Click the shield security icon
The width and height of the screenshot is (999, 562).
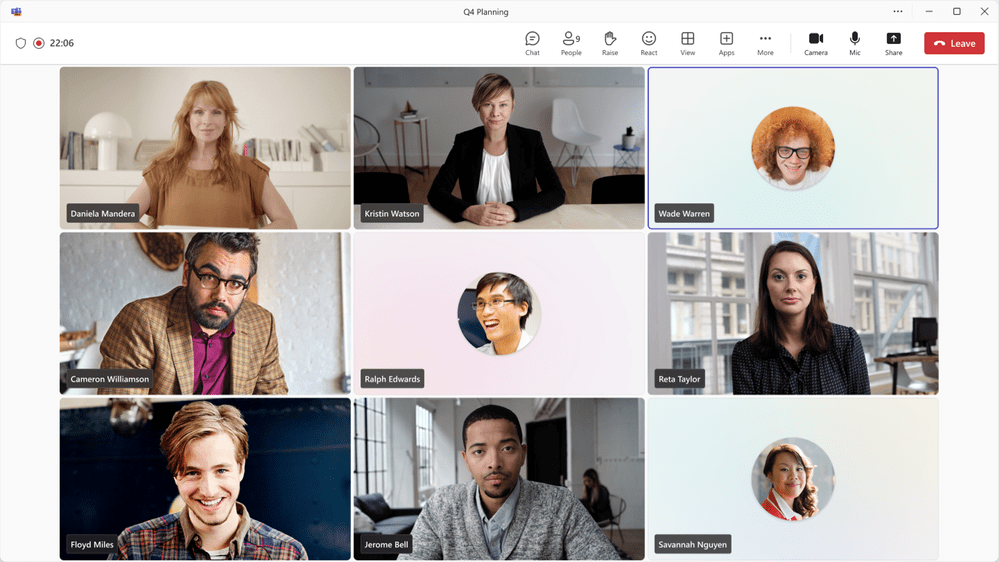click(x=20, y=43)
